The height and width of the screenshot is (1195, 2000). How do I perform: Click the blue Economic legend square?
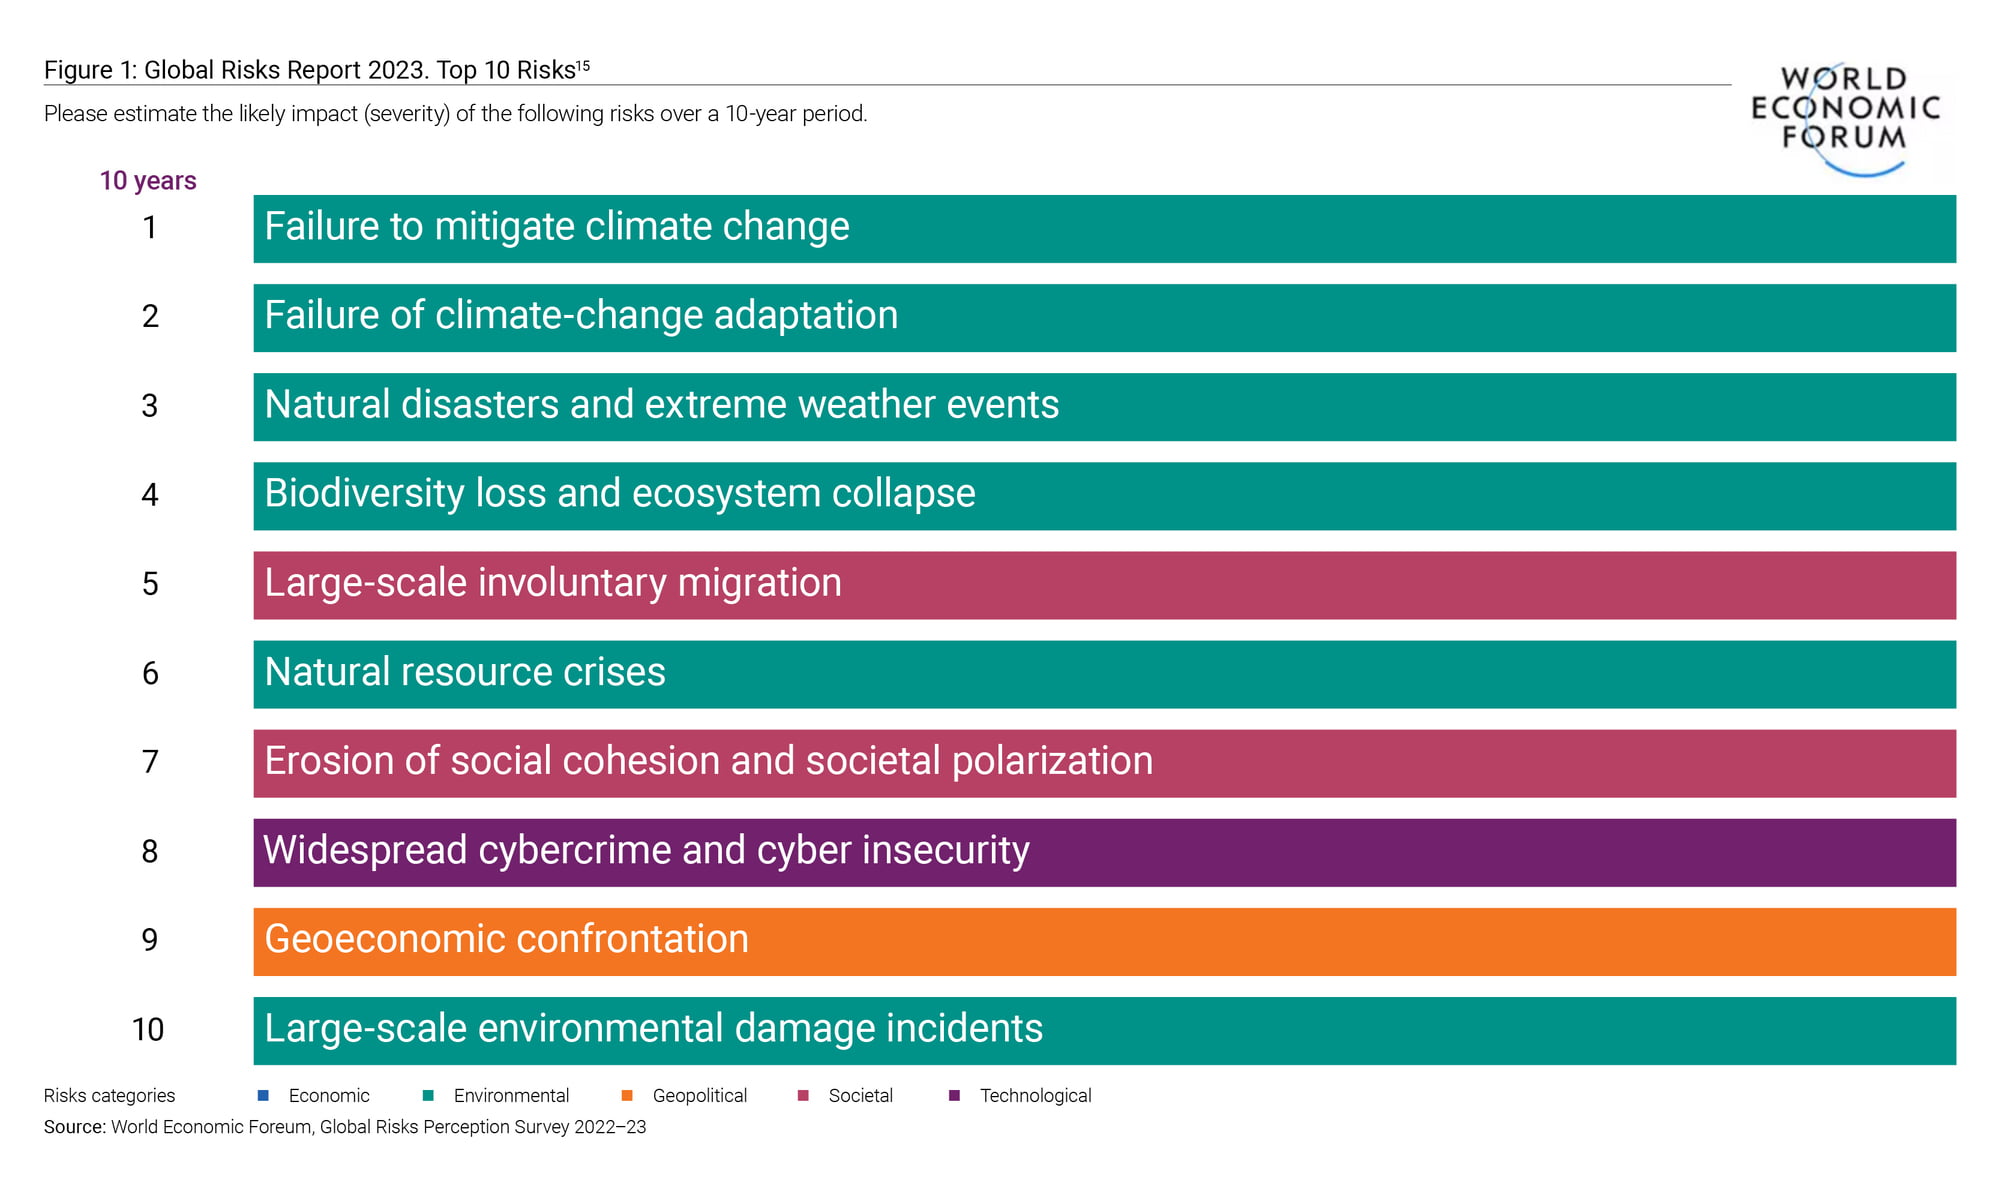coord(263,1095)
